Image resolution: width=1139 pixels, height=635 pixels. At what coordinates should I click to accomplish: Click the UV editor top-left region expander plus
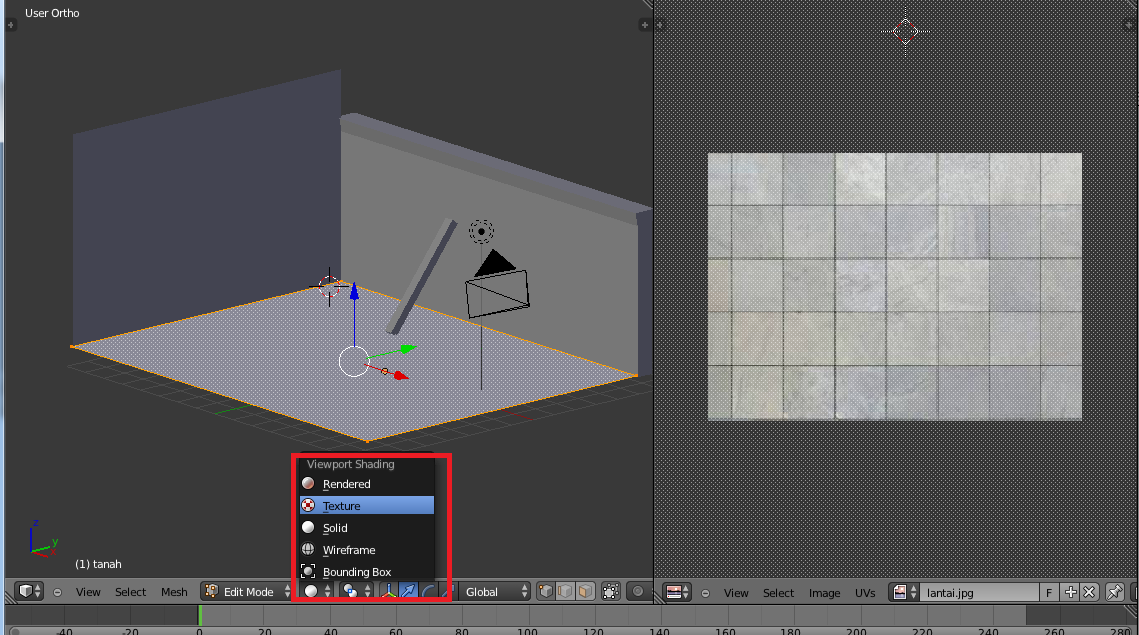click(660, 25)
